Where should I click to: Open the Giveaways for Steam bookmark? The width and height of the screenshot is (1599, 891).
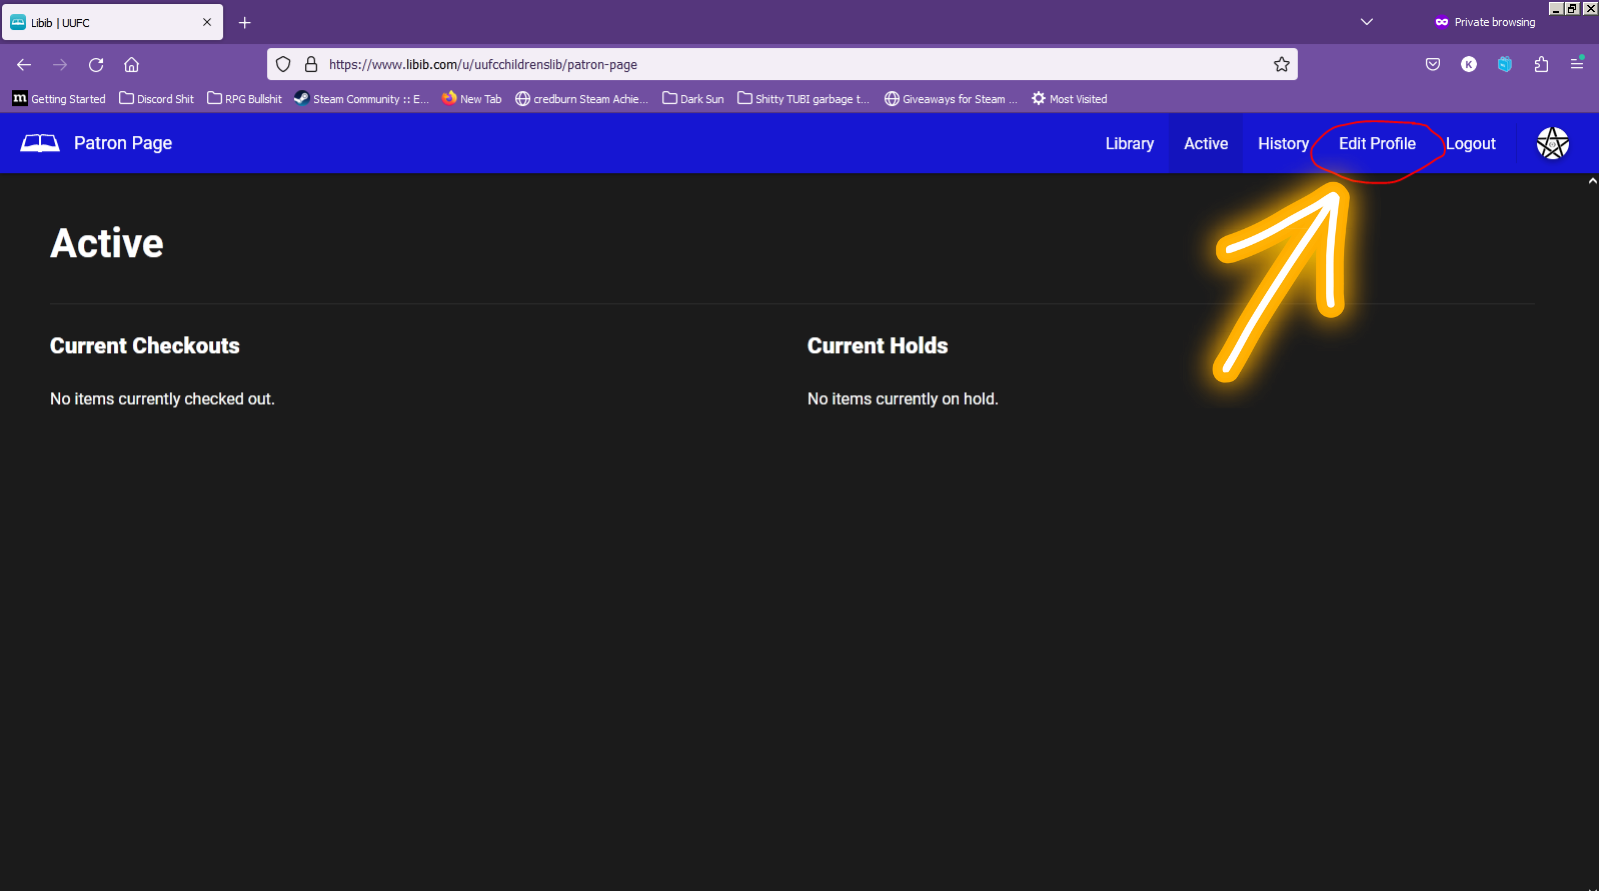951,99
